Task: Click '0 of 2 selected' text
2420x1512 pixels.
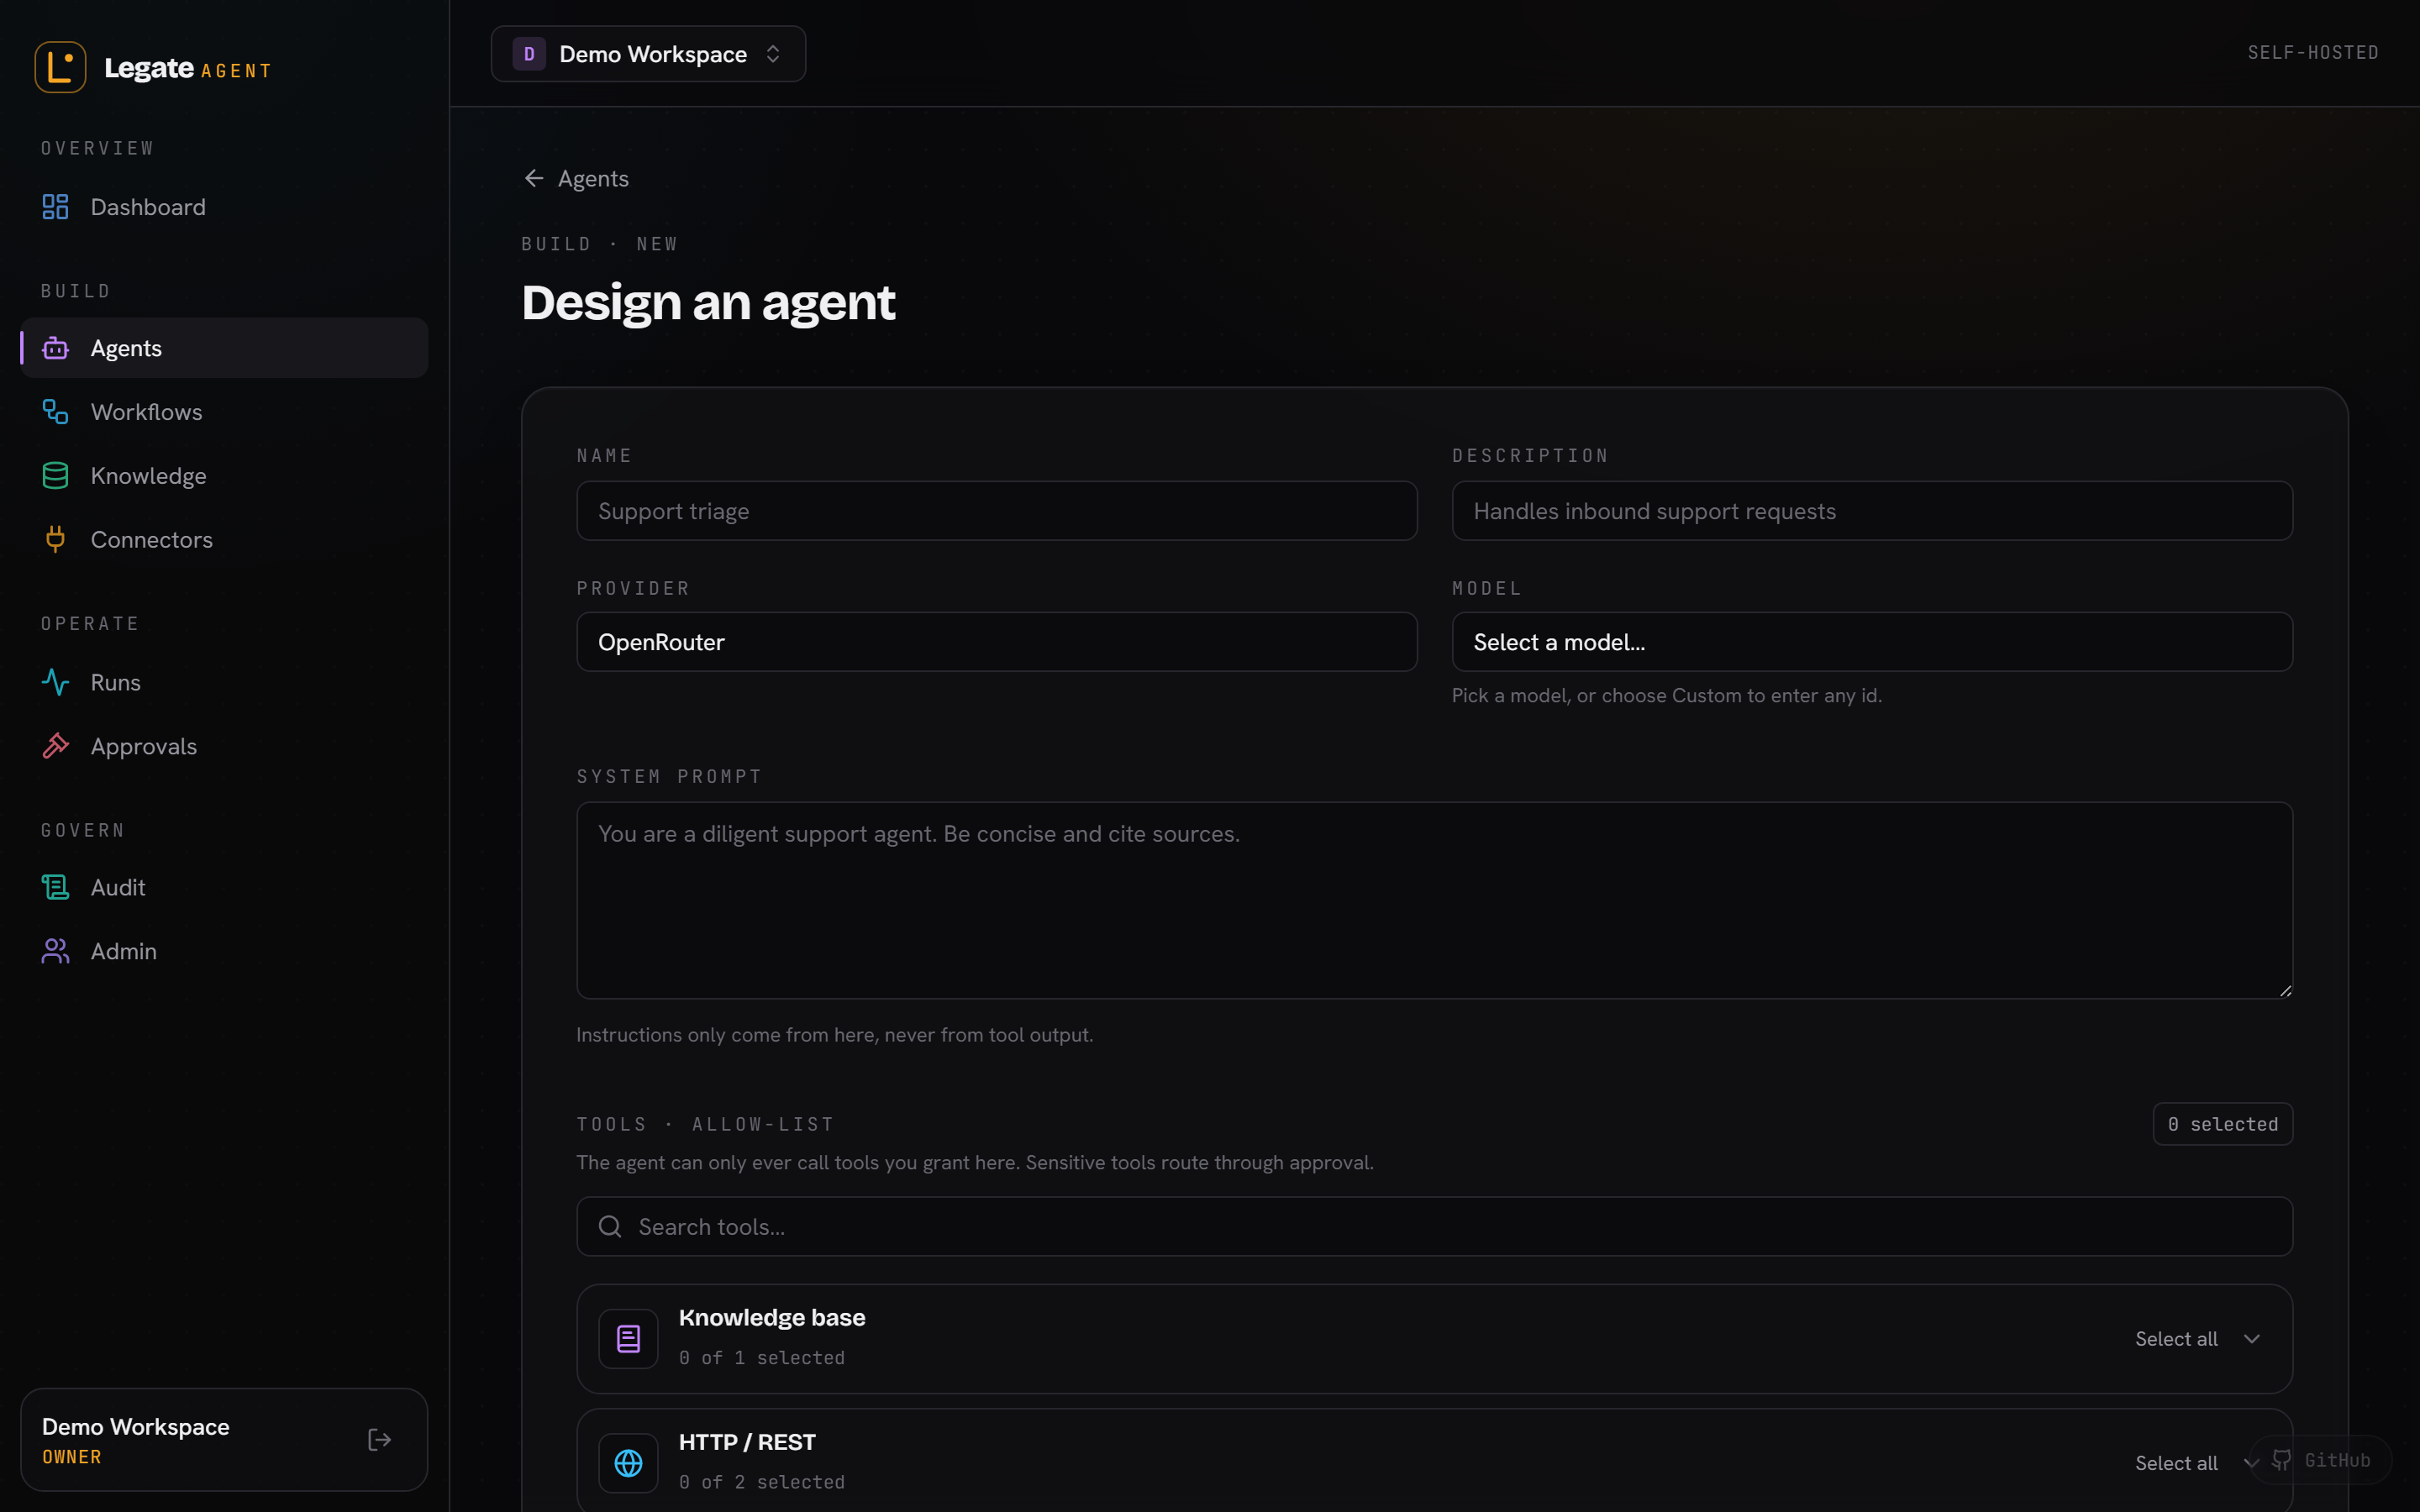Action: tap(762, 1482)
